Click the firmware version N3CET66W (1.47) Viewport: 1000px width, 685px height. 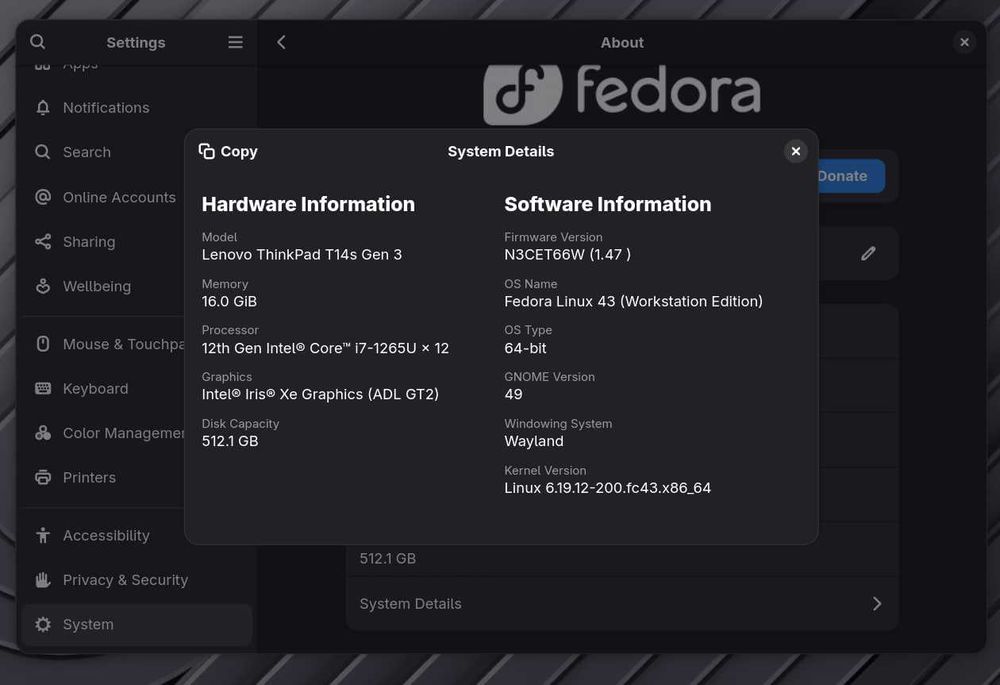click(x=568, y=254)
